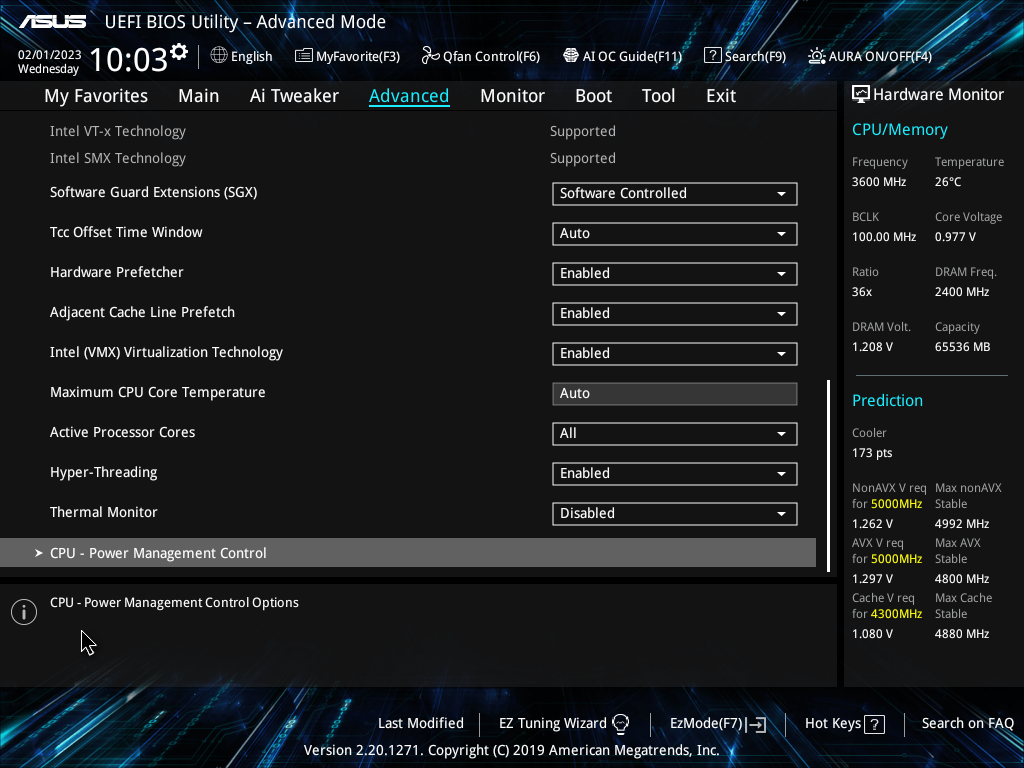Click the Thermal Monitor label

[104, 512]
